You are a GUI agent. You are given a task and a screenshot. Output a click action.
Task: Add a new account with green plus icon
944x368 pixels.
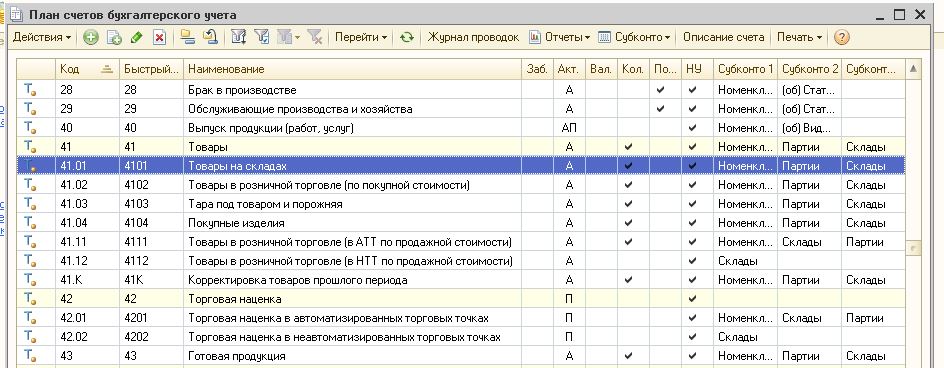point(90,37)
